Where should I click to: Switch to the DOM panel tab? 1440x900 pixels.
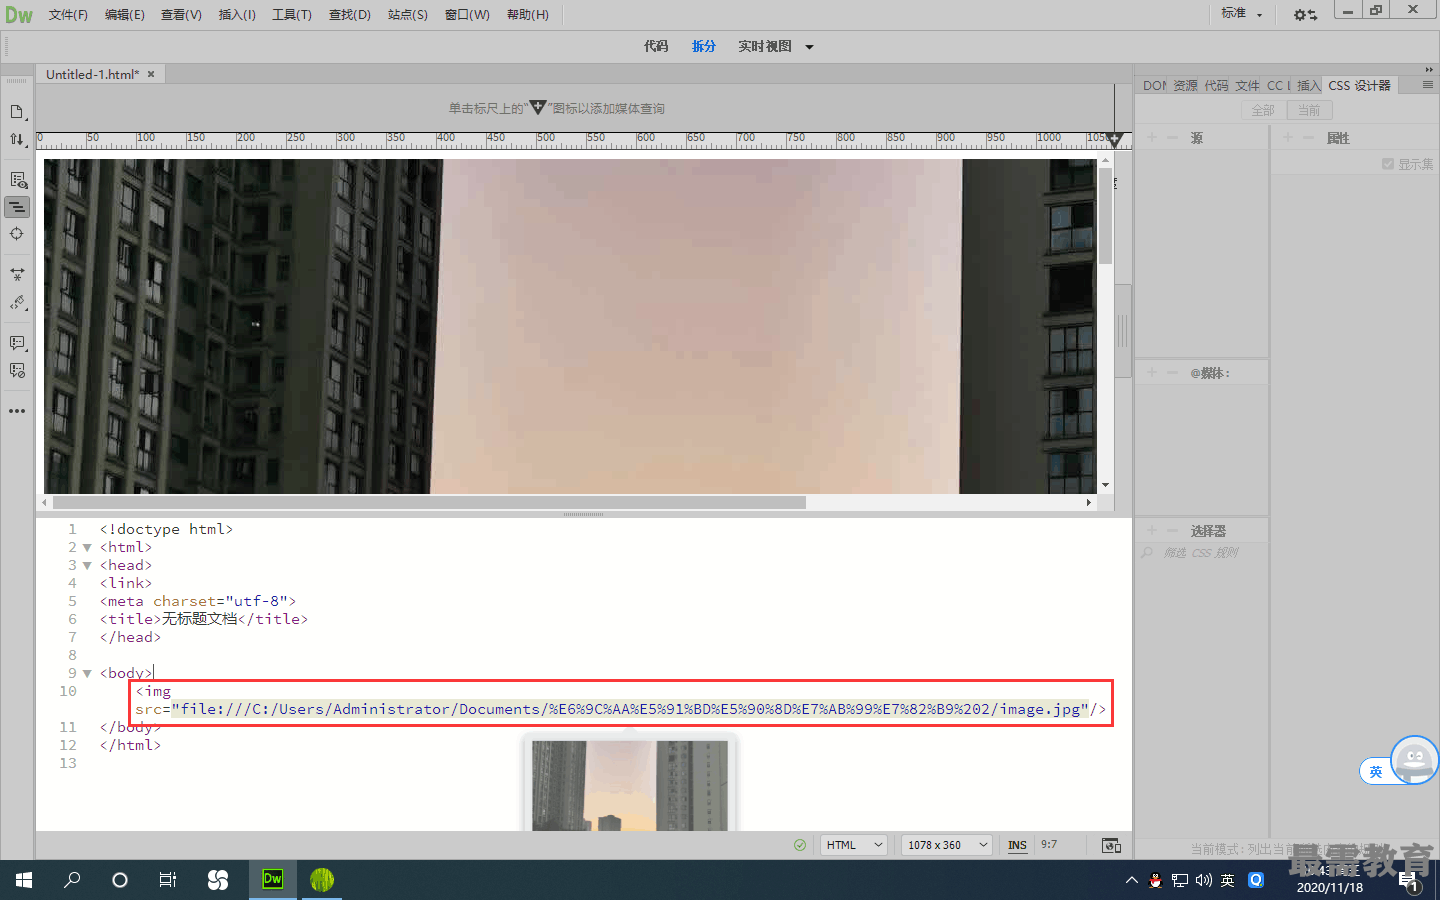tap(1154, 85)
